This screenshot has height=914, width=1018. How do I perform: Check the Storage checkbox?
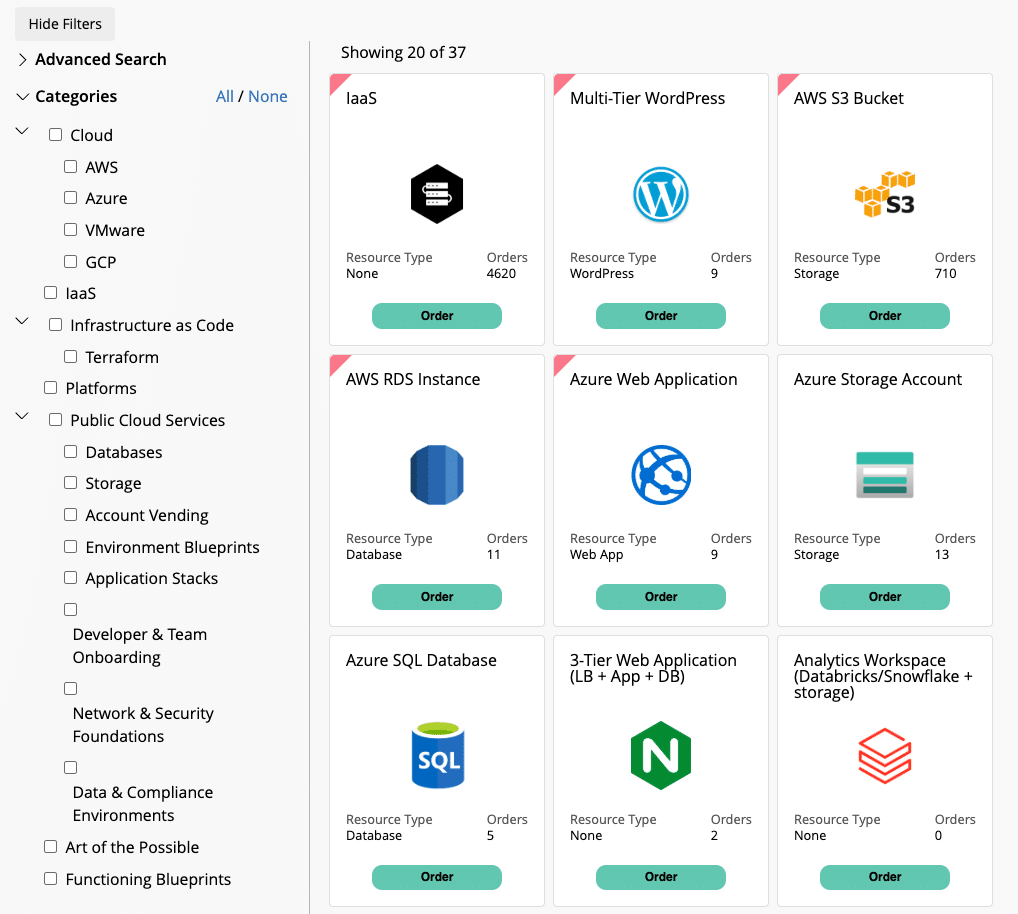tap(70, 482)
